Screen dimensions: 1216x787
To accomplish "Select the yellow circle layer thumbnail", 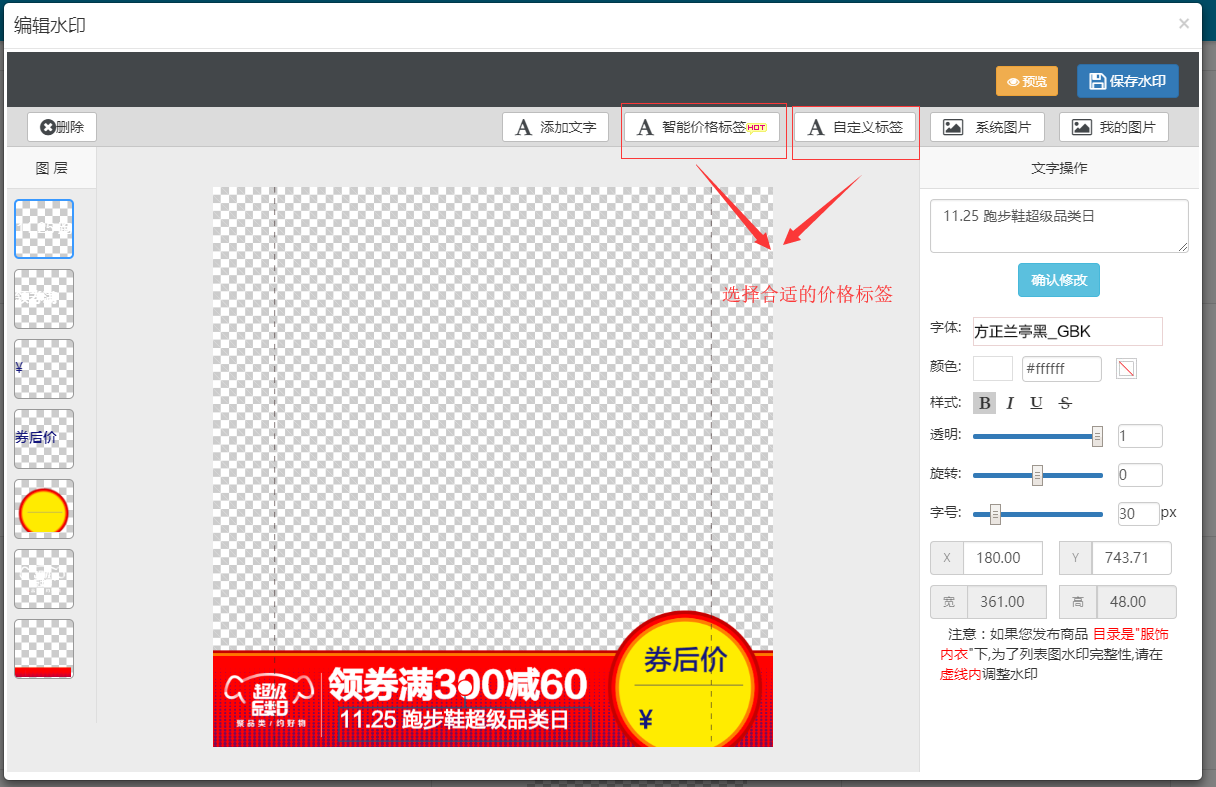I will 44,509.
